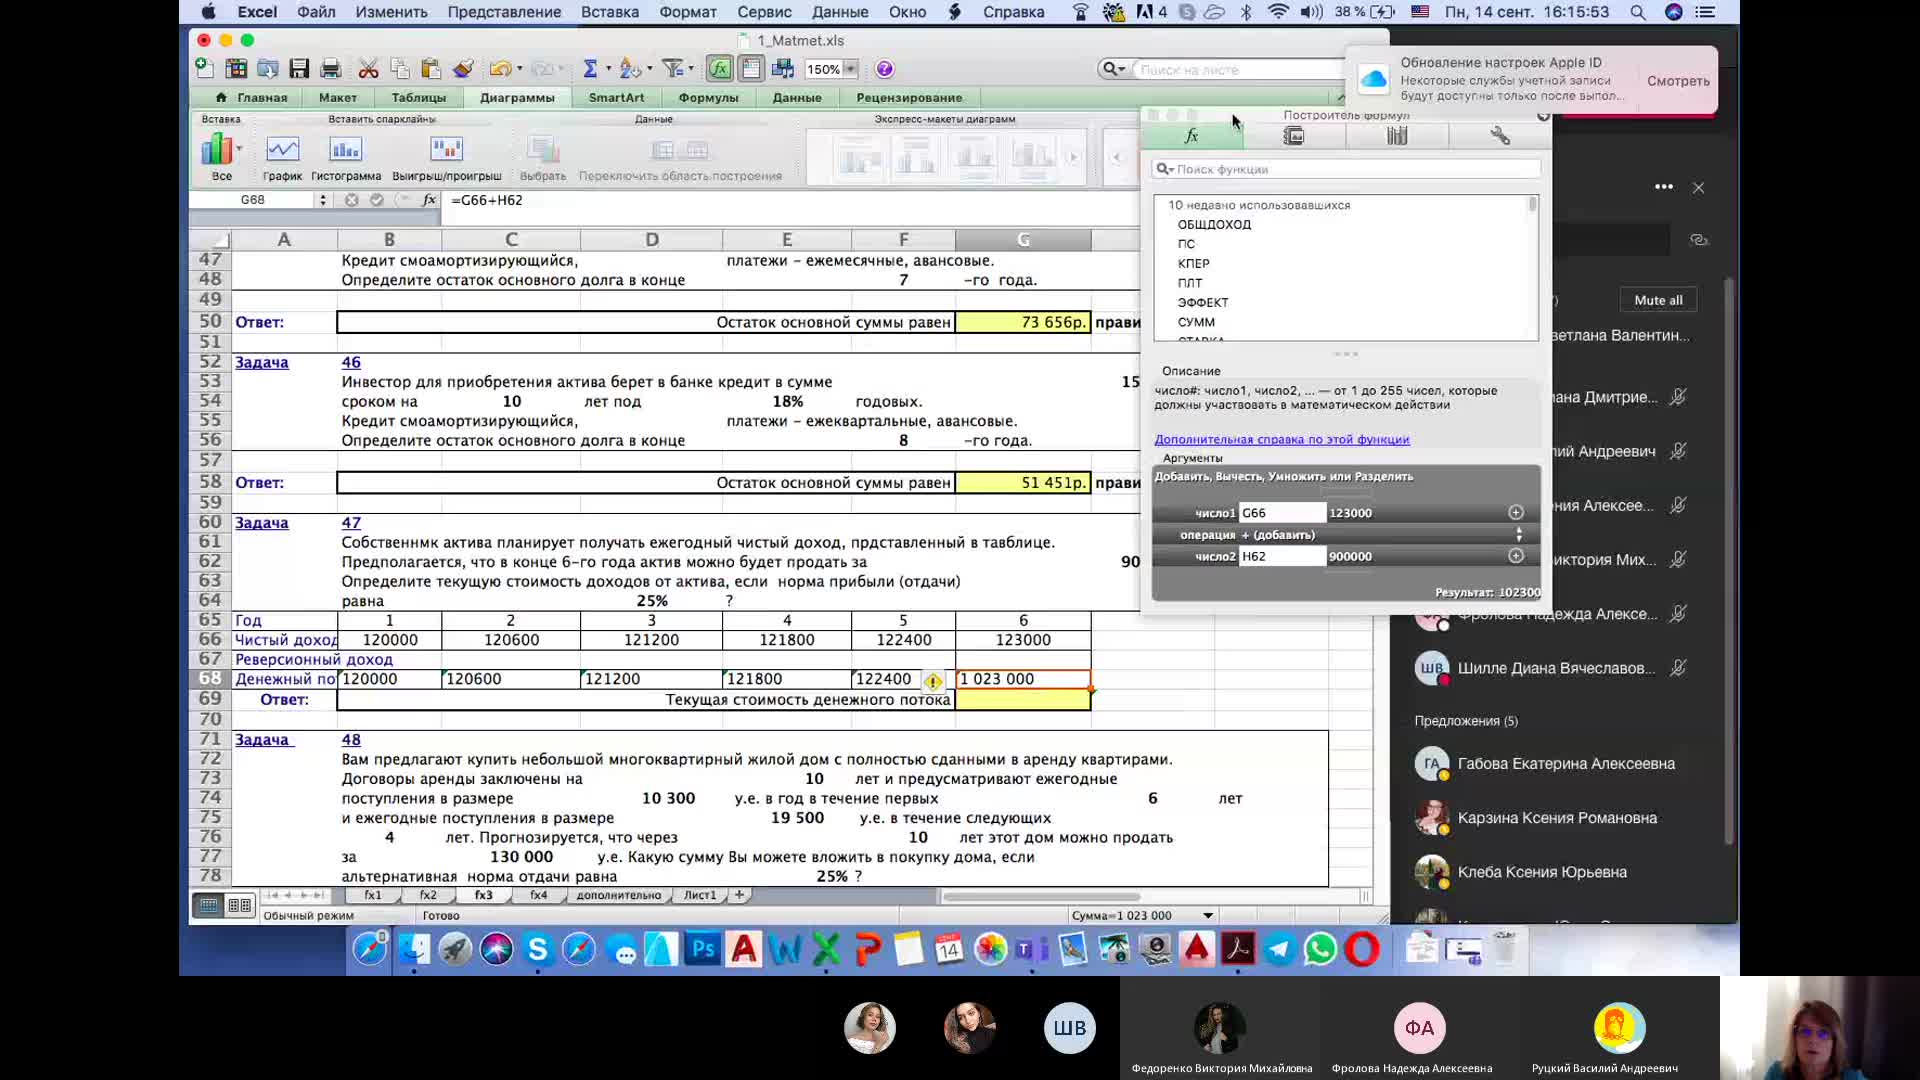1920x1080 pixels.
Task: Switch to the fx4 sheet tab
Action: click(x=538, y=895)
